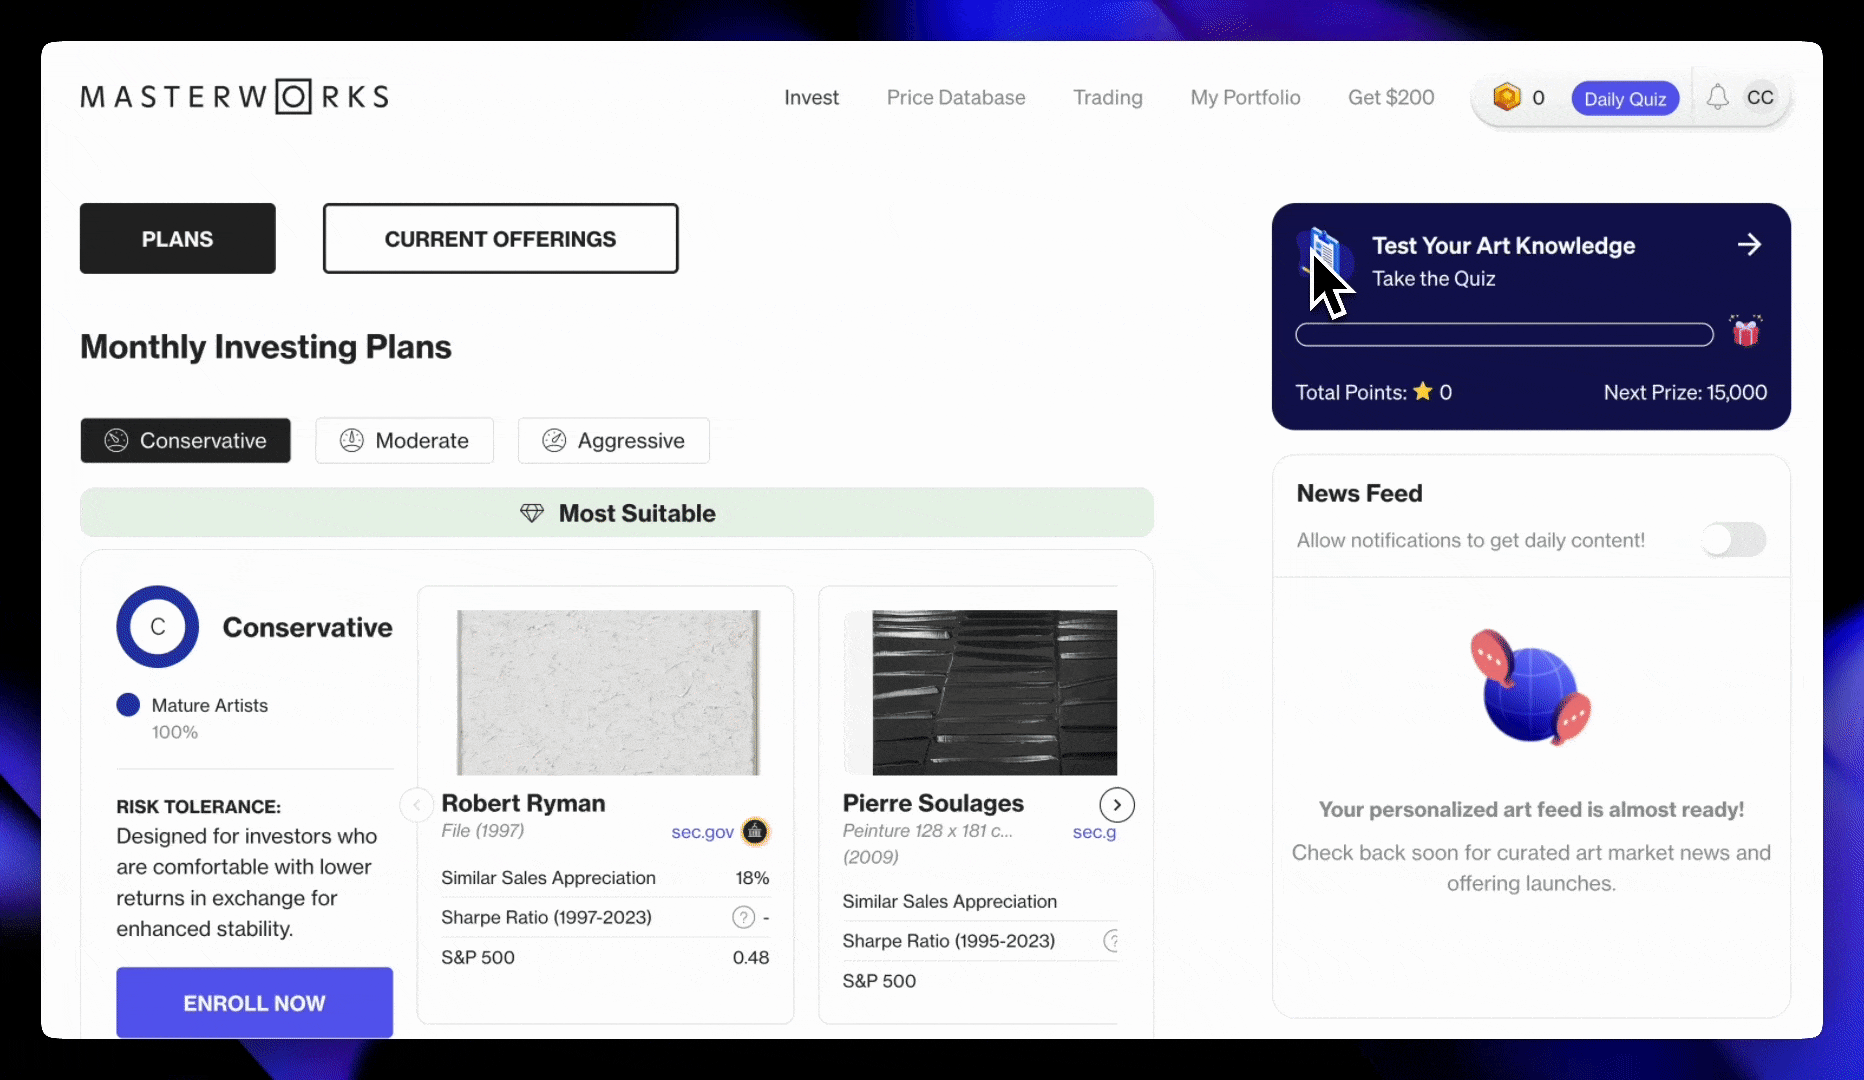Screen dimensions: 1864x1080
Task: Open My Portfolio
Action: coord(1245,97)
